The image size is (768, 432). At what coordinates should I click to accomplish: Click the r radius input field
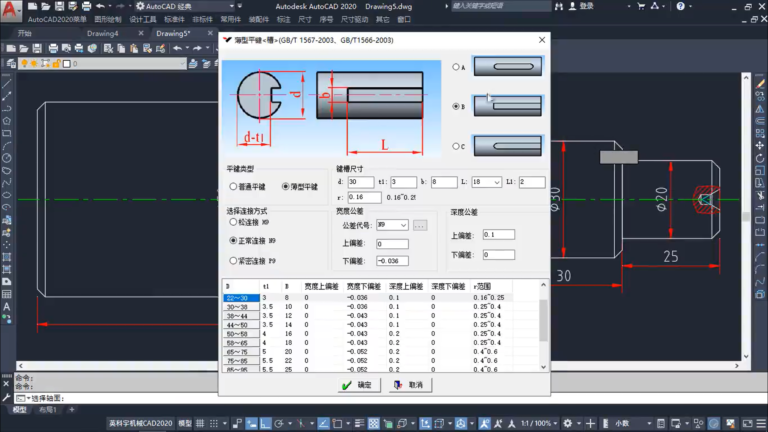pos(364,197)
